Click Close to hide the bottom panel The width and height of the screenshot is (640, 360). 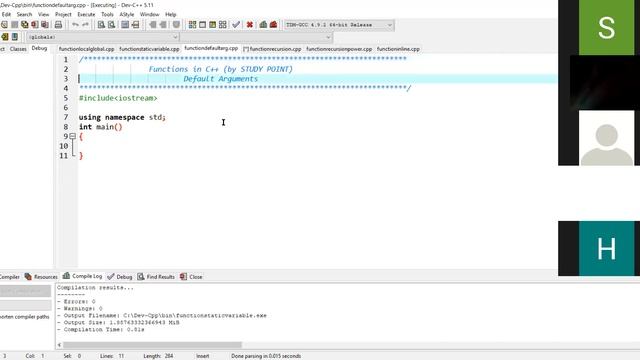click(191, 277)
